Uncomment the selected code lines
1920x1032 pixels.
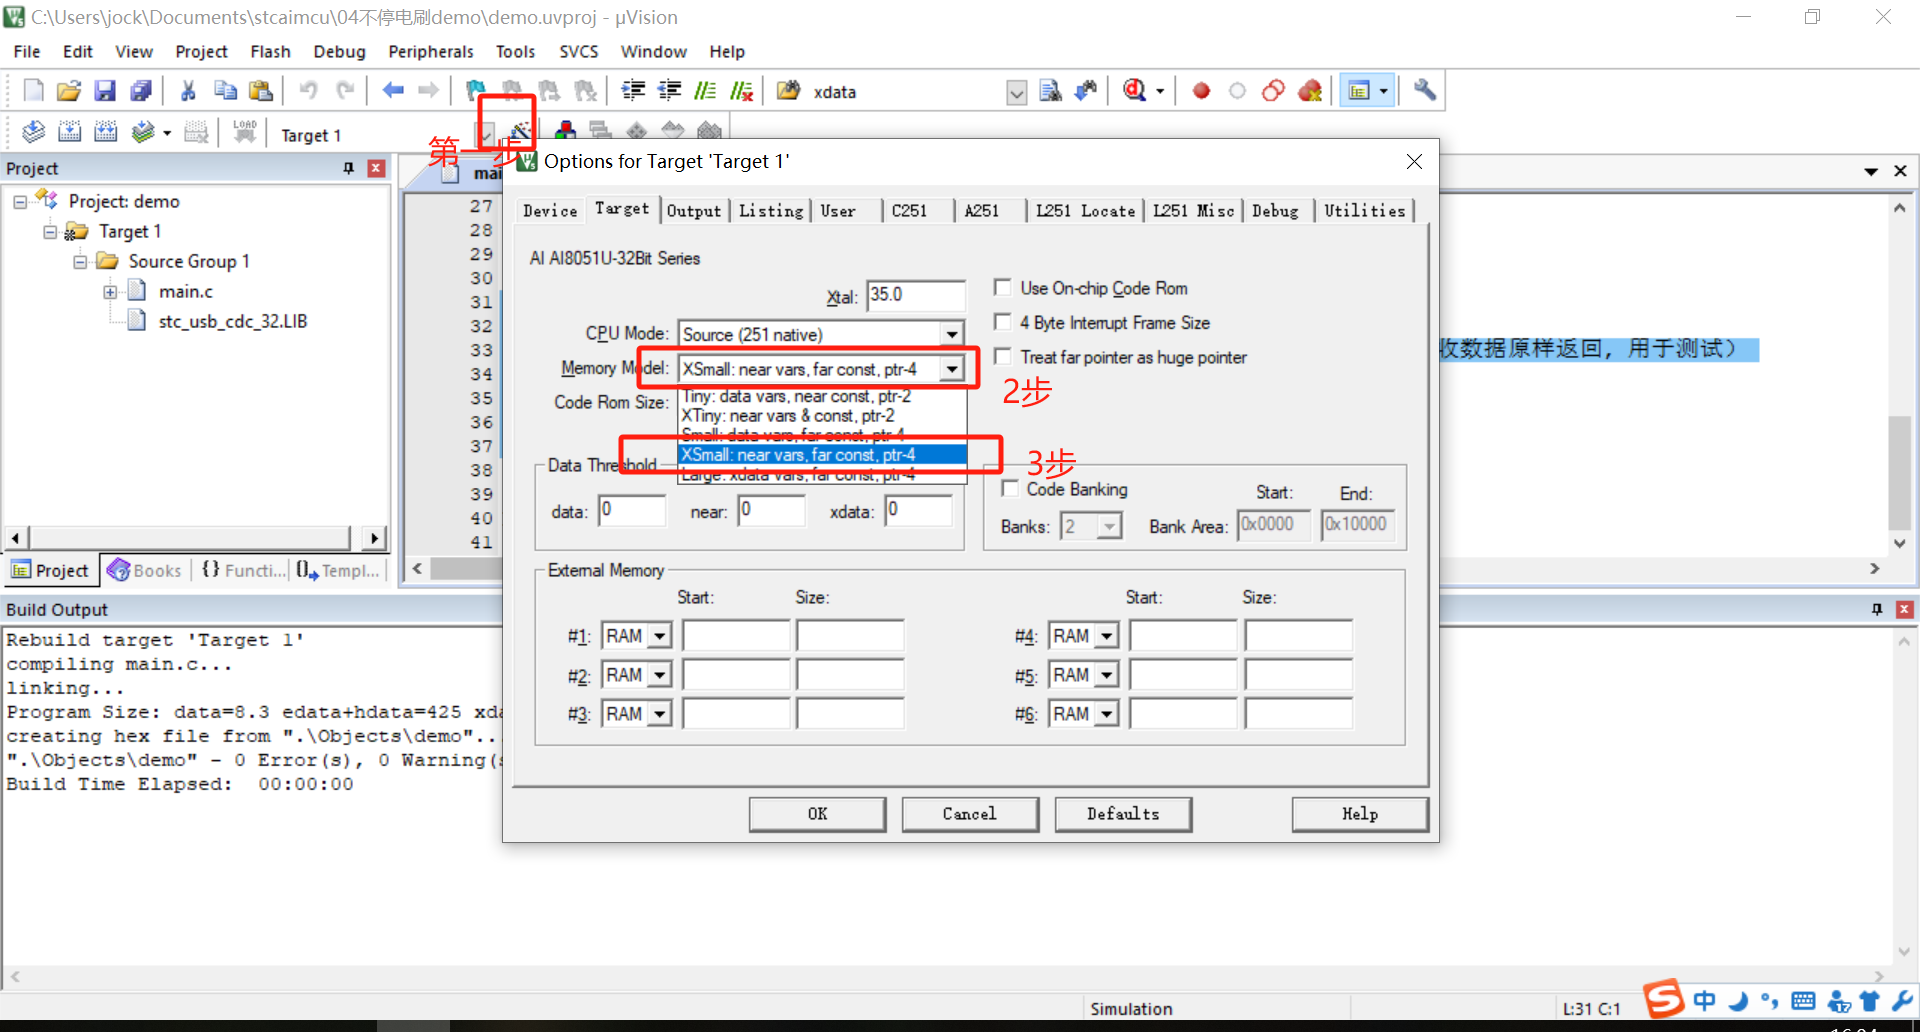tap(741, 91)
